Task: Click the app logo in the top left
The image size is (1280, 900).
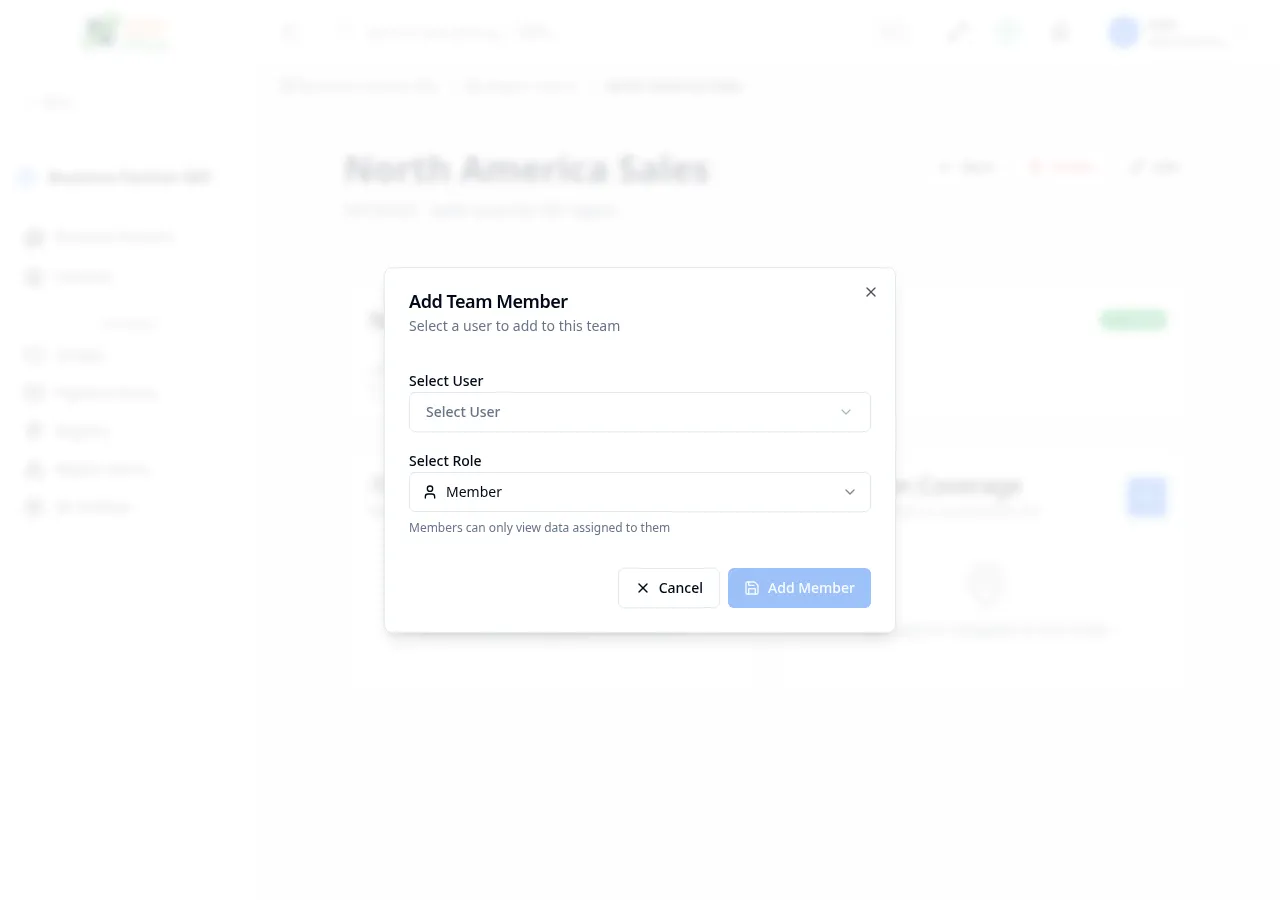Action: click(126, 32)
